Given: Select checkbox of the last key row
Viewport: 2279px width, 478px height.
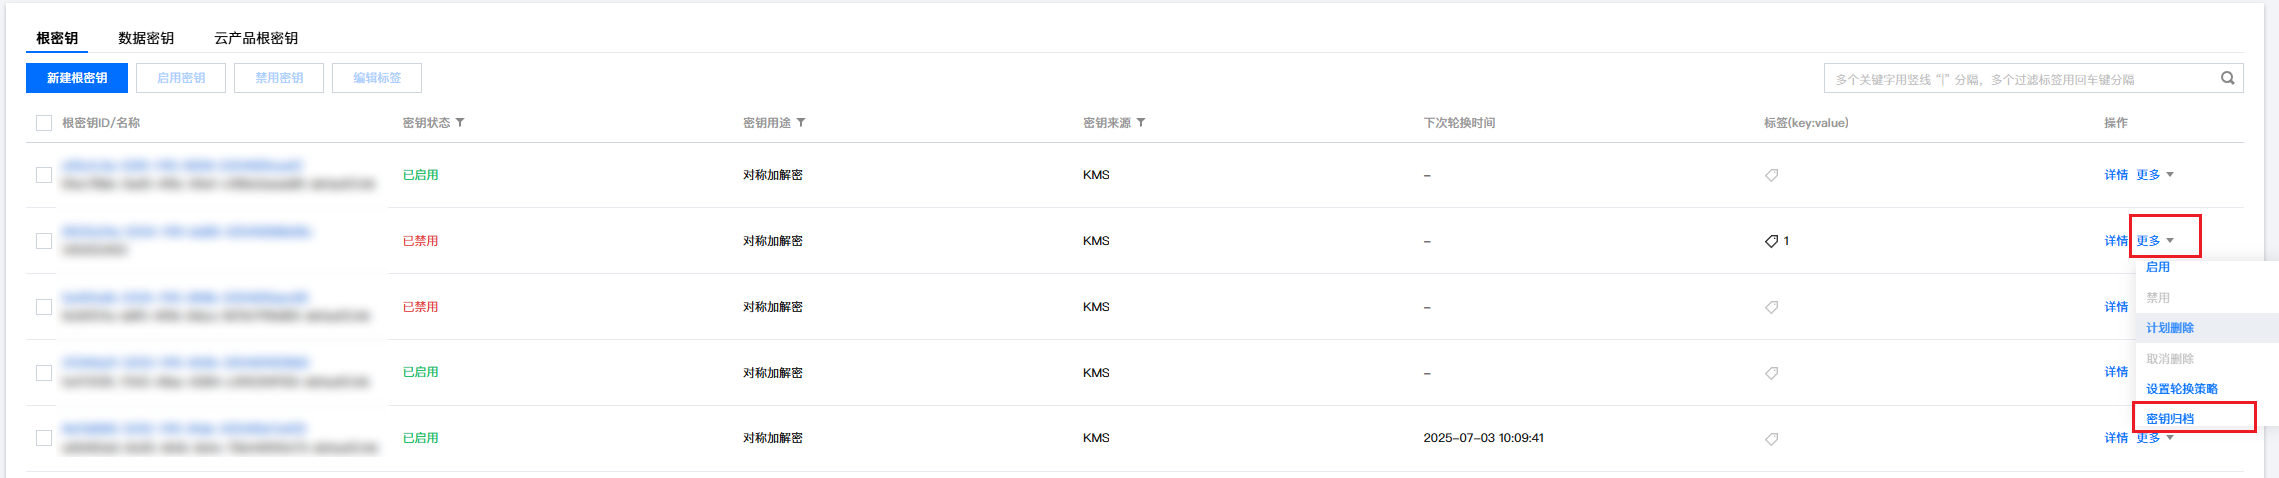Looking at the screenshot, I should click(x=44, y=438).
